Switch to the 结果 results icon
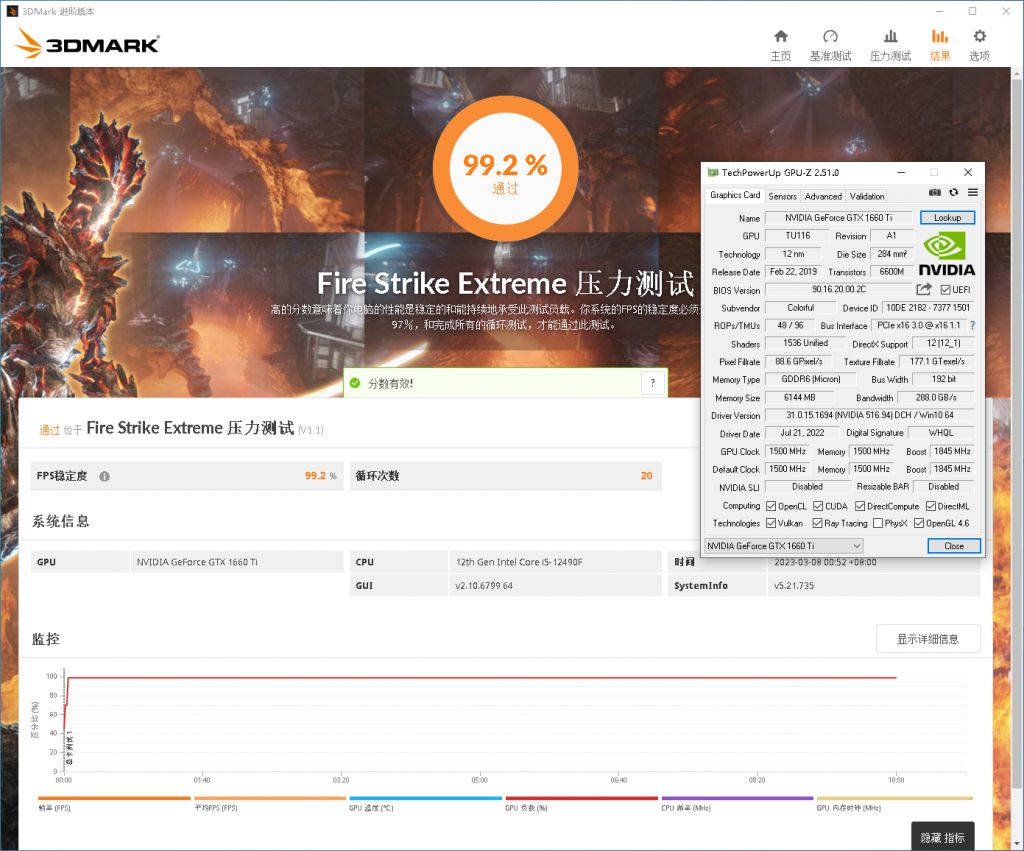 [941, 40]
